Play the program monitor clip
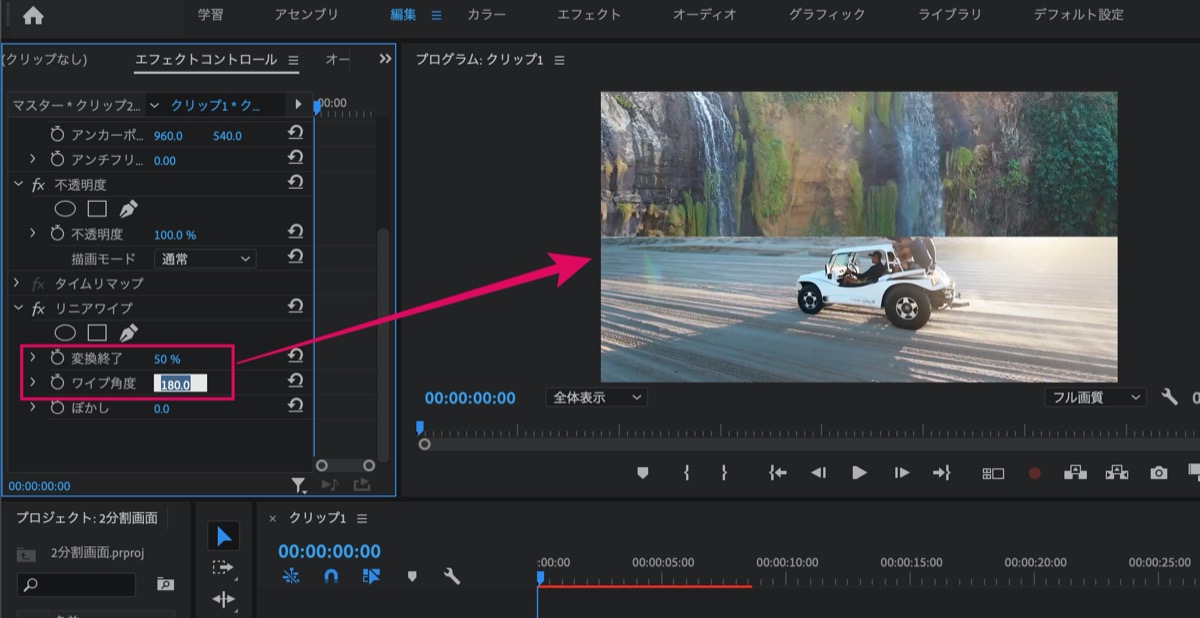The width and height of the screenshot is (1200, 618). (x=859, y=473)
